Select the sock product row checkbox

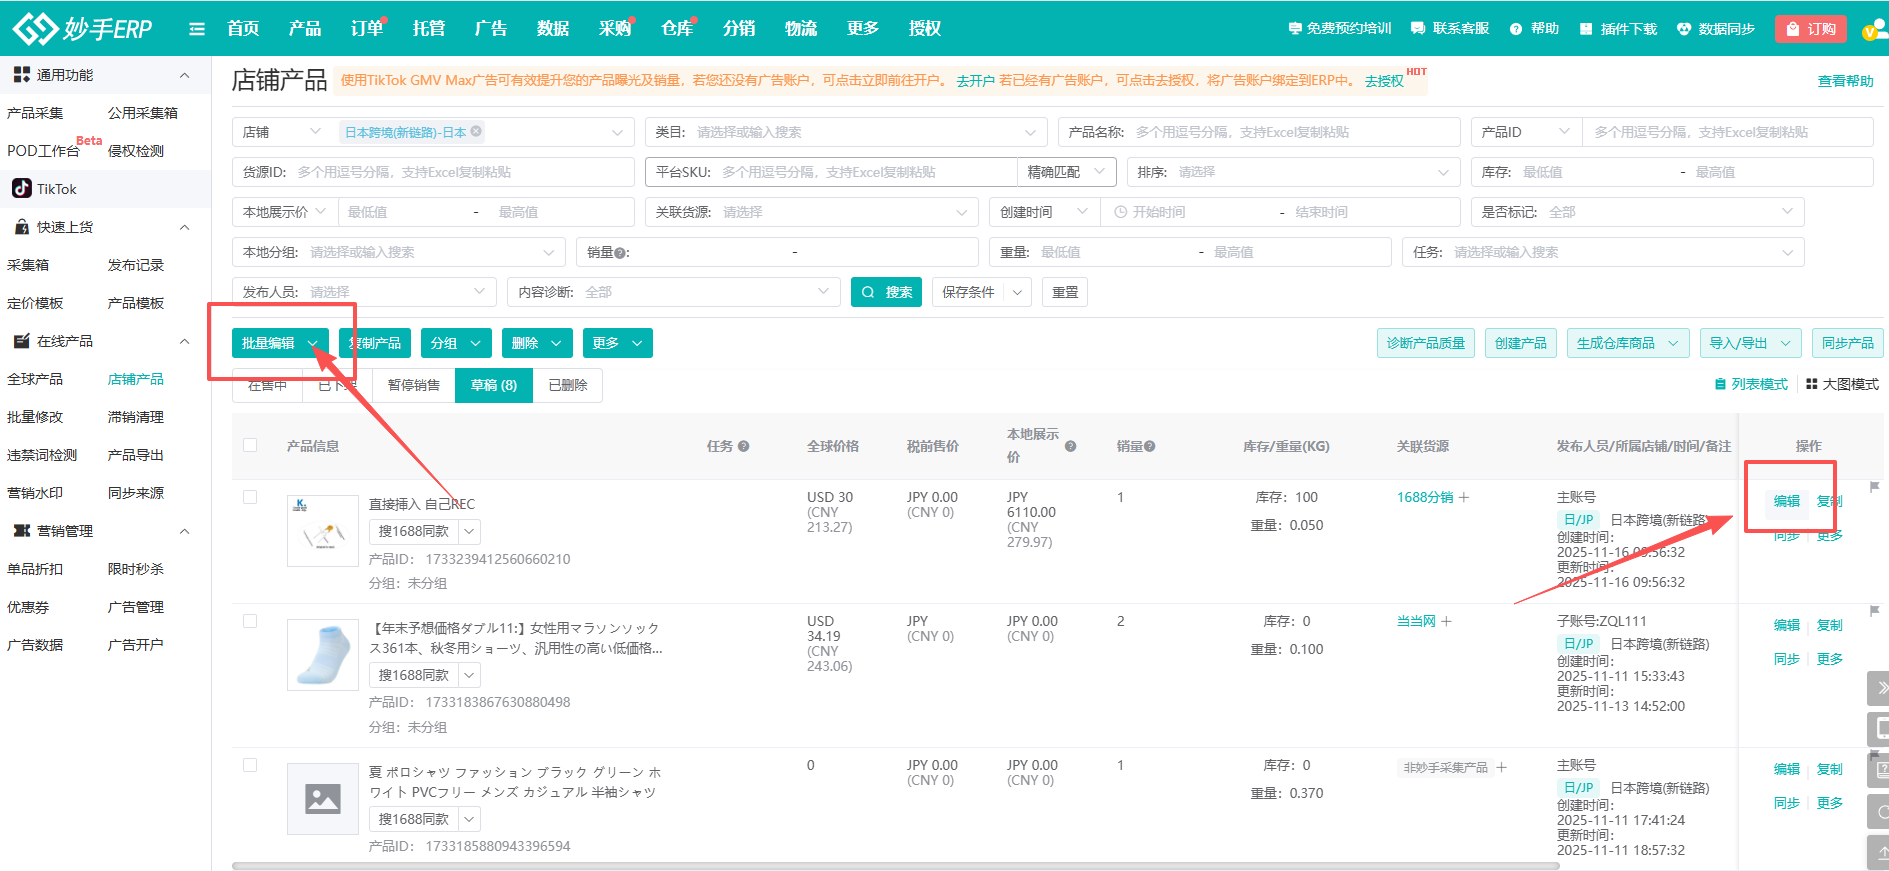[250, 621]
